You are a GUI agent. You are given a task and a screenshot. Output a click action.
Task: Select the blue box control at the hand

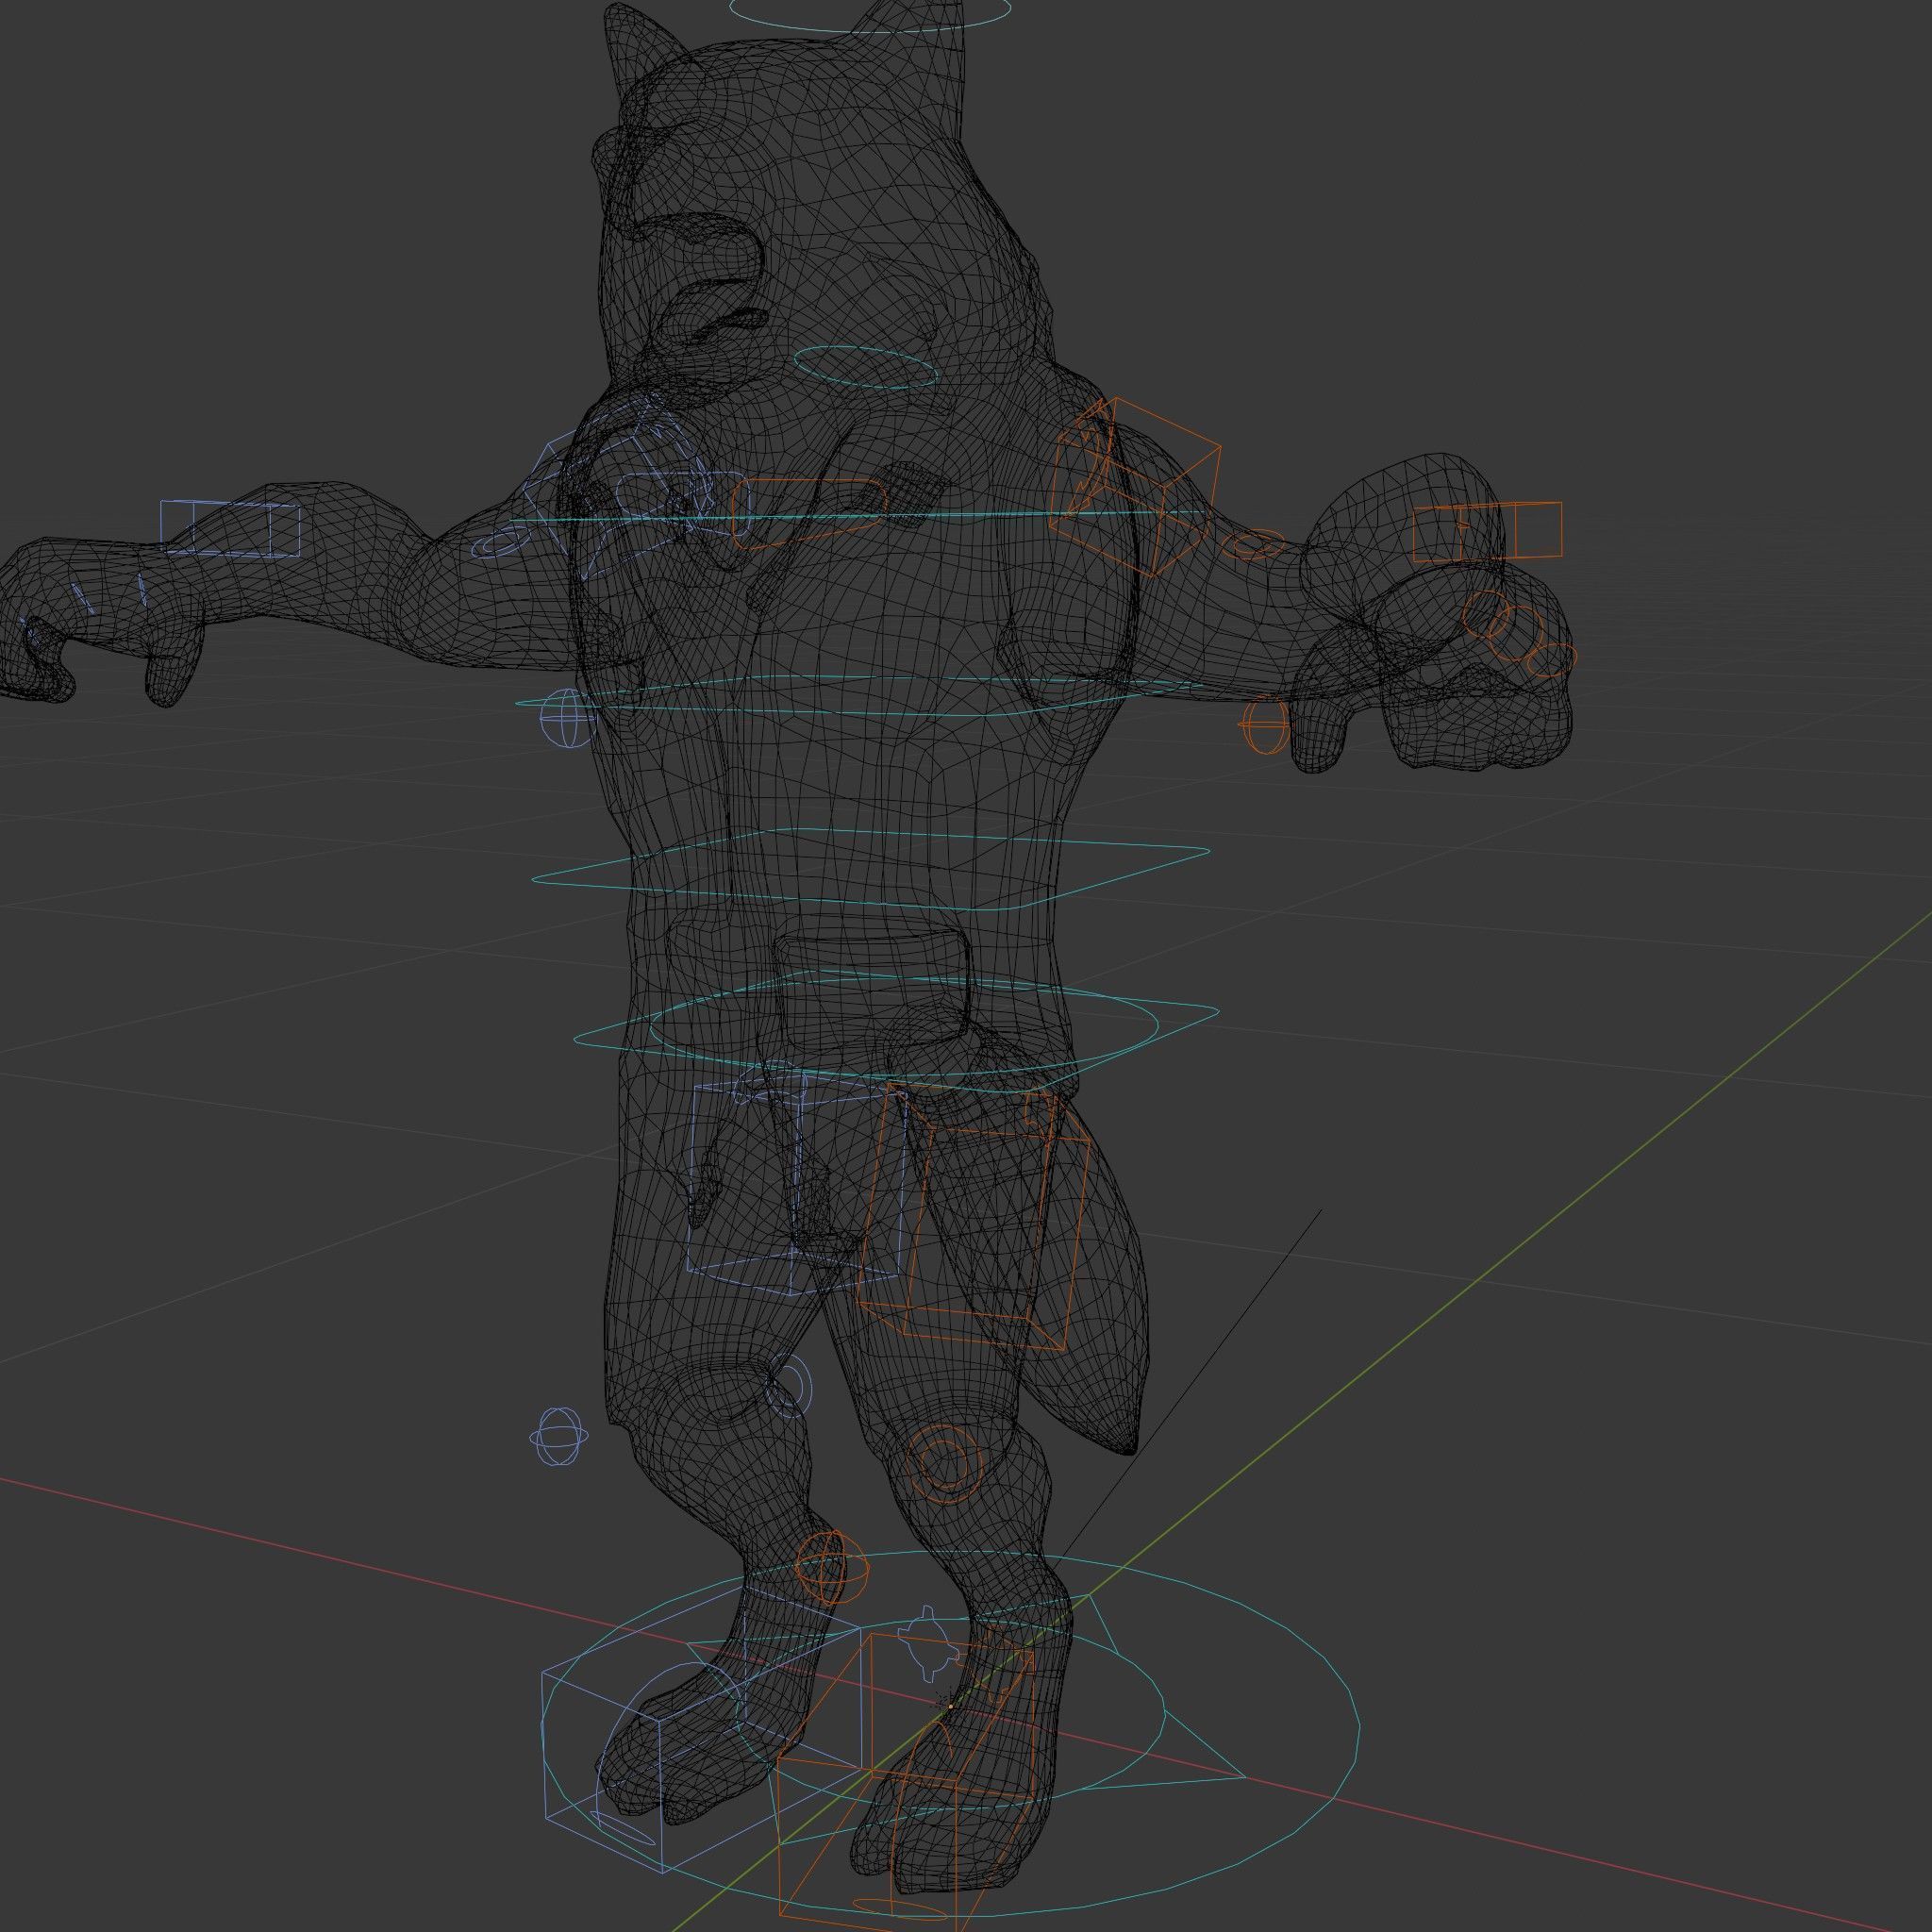point(230,528)
